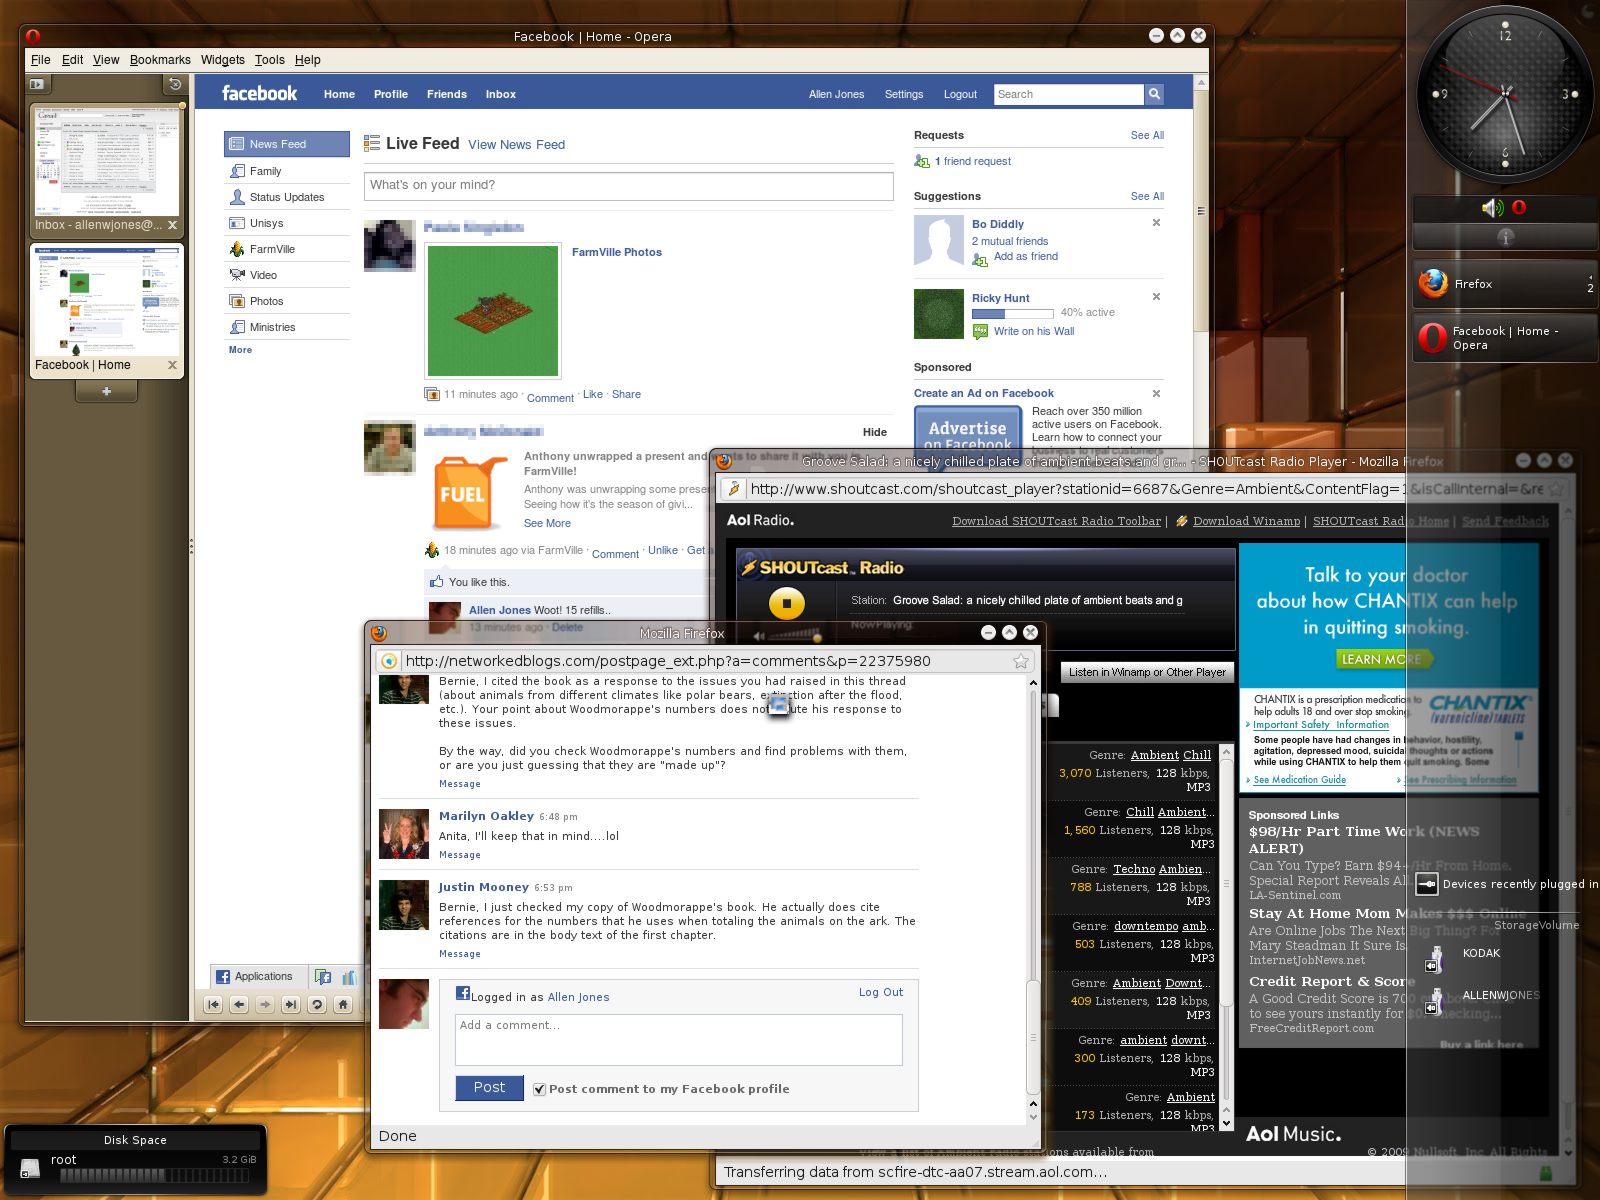Add Bo Diddly as friend

pyautogui.click(x=1025, y=257)
